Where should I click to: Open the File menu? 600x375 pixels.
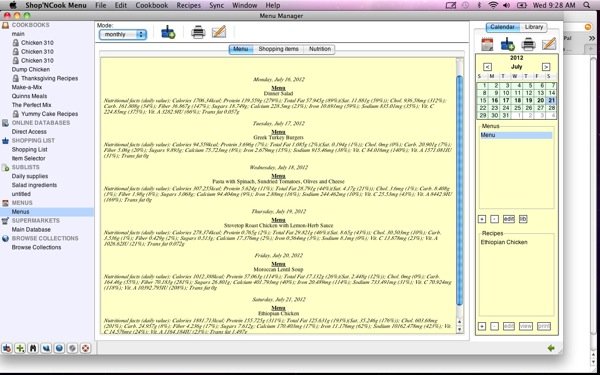(x=101, y=5)
